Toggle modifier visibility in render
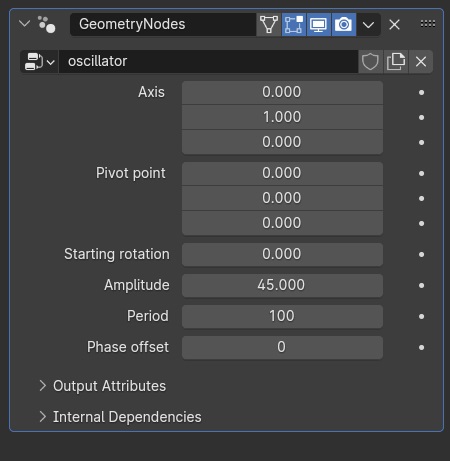The height and width of the screenshot is (461, 450). [344, 24]
